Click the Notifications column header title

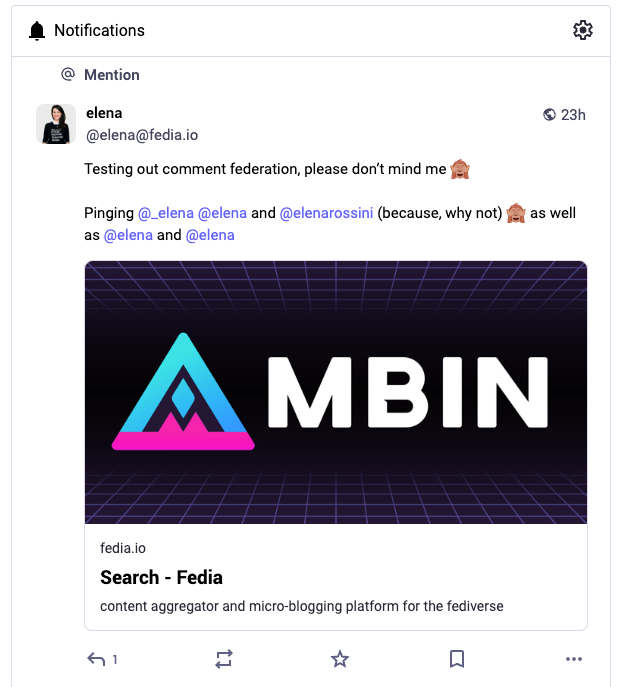[99, 31]
